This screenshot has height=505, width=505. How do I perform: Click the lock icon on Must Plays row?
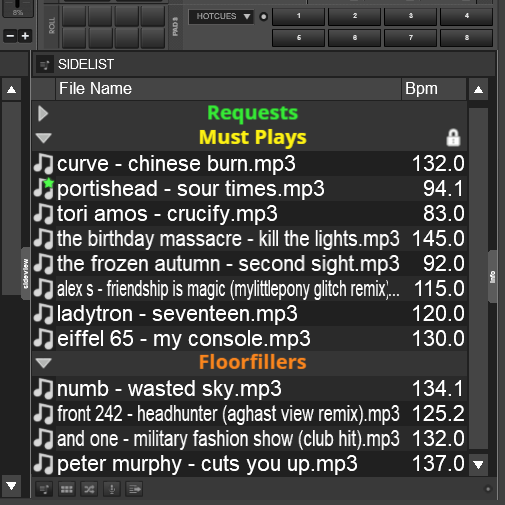pyautogui.click(x=453, y=138)
